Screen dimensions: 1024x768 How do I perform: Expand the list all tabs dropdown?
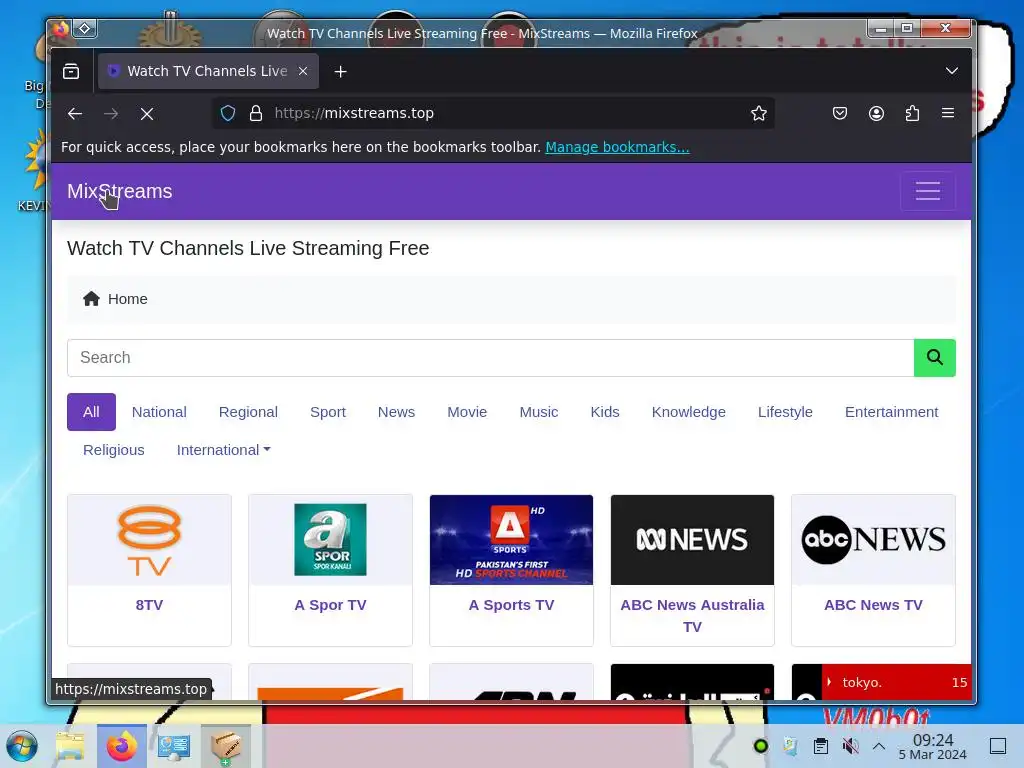(952, 71)
